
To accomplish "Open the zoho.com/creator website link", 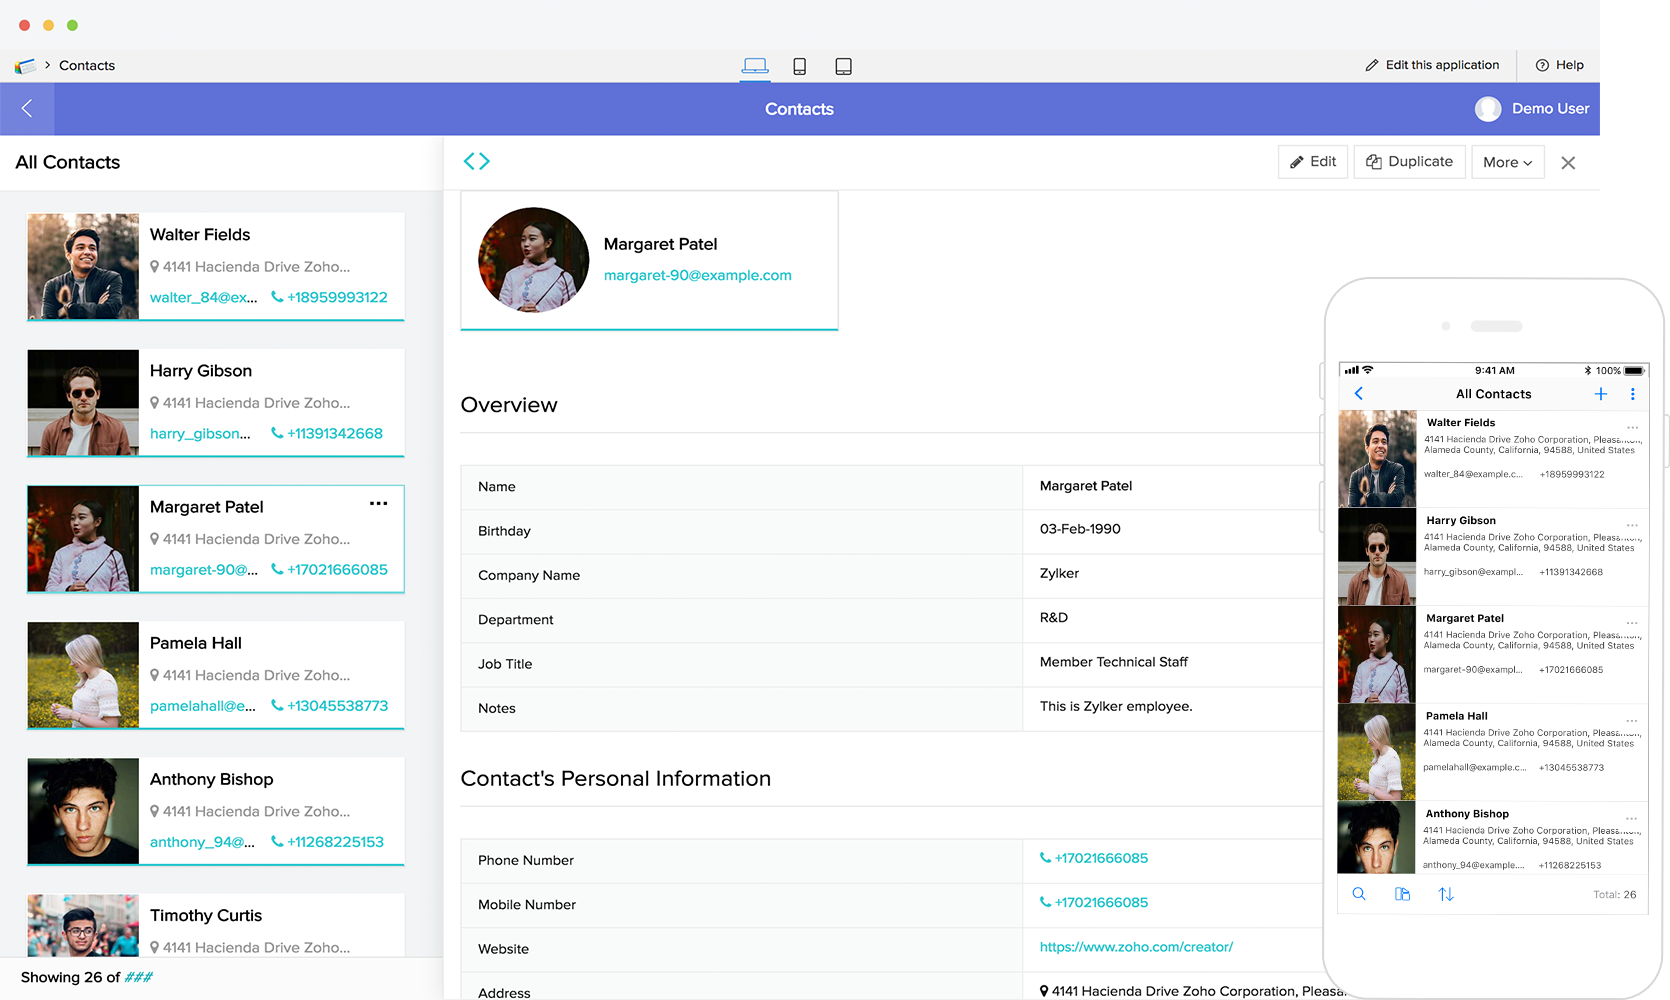I will point(1136,946).
